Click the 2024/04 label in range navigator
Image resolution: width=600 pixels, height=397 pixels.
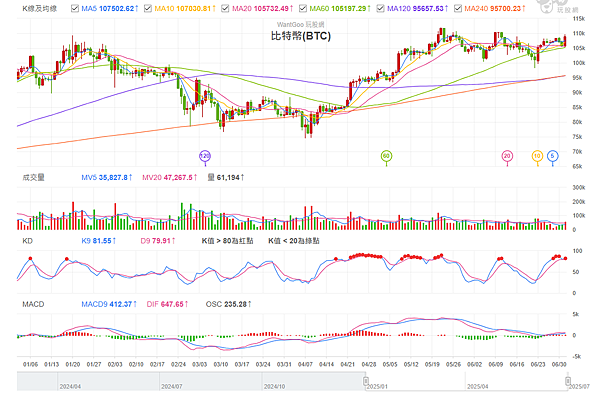(x=70, y=387)
